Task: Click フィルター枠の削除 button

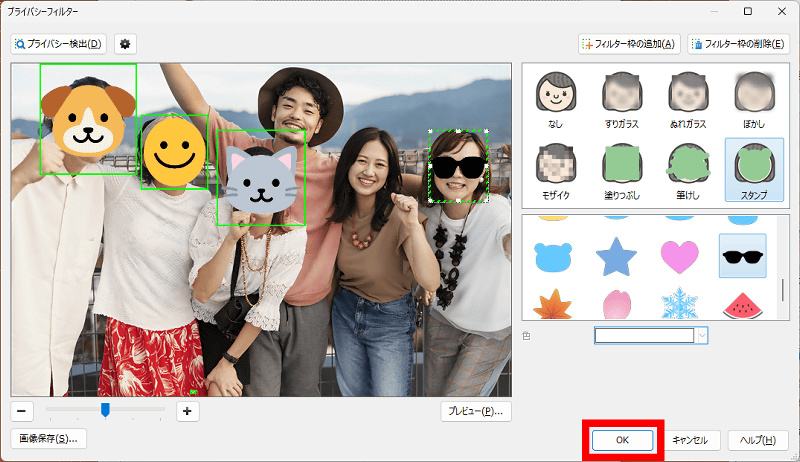Action: click(738, 44)
